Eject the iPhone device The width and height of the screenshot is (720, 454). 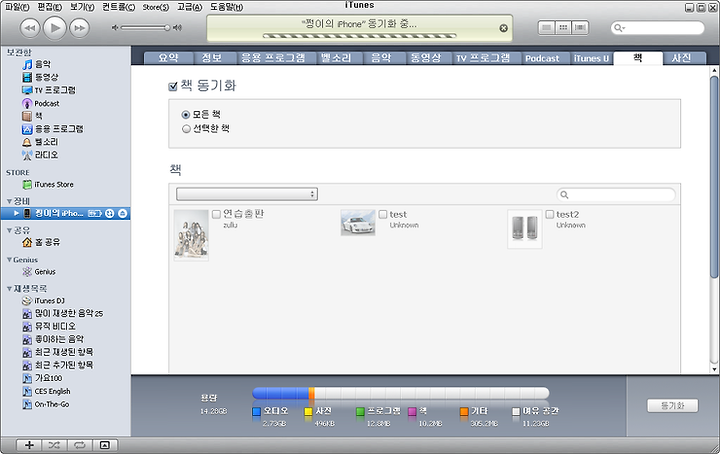tap(122, 213)
